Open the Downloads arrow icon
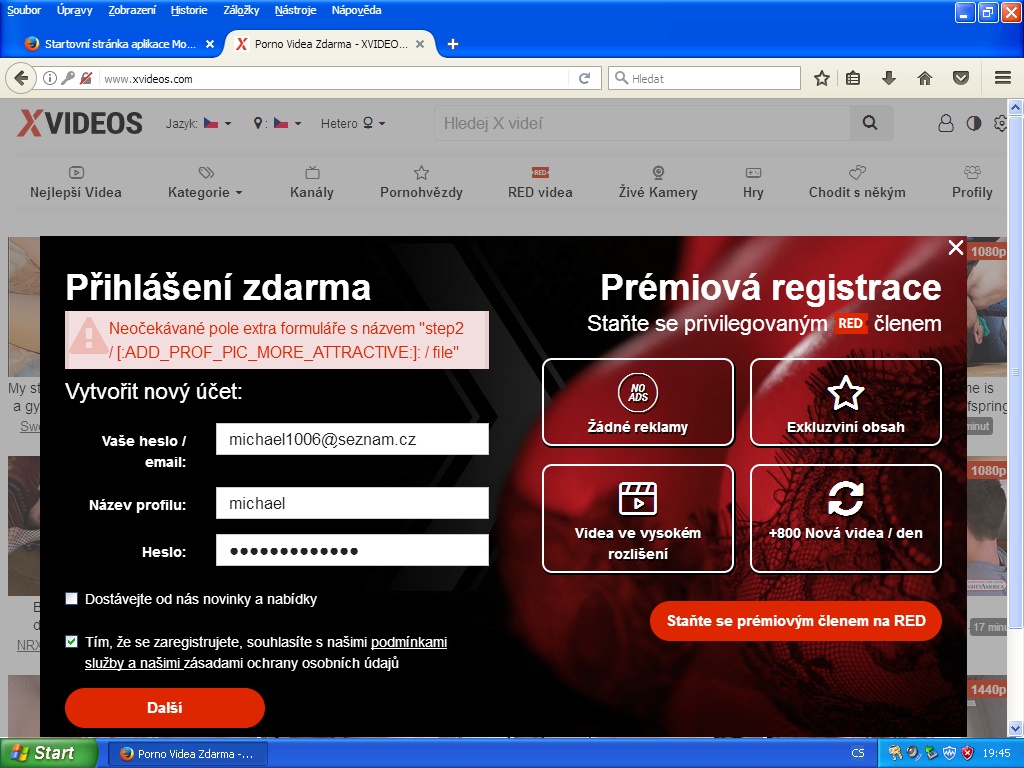This screenshot has height=768, width=1024. pyautogui.click(x=888, y=78)
